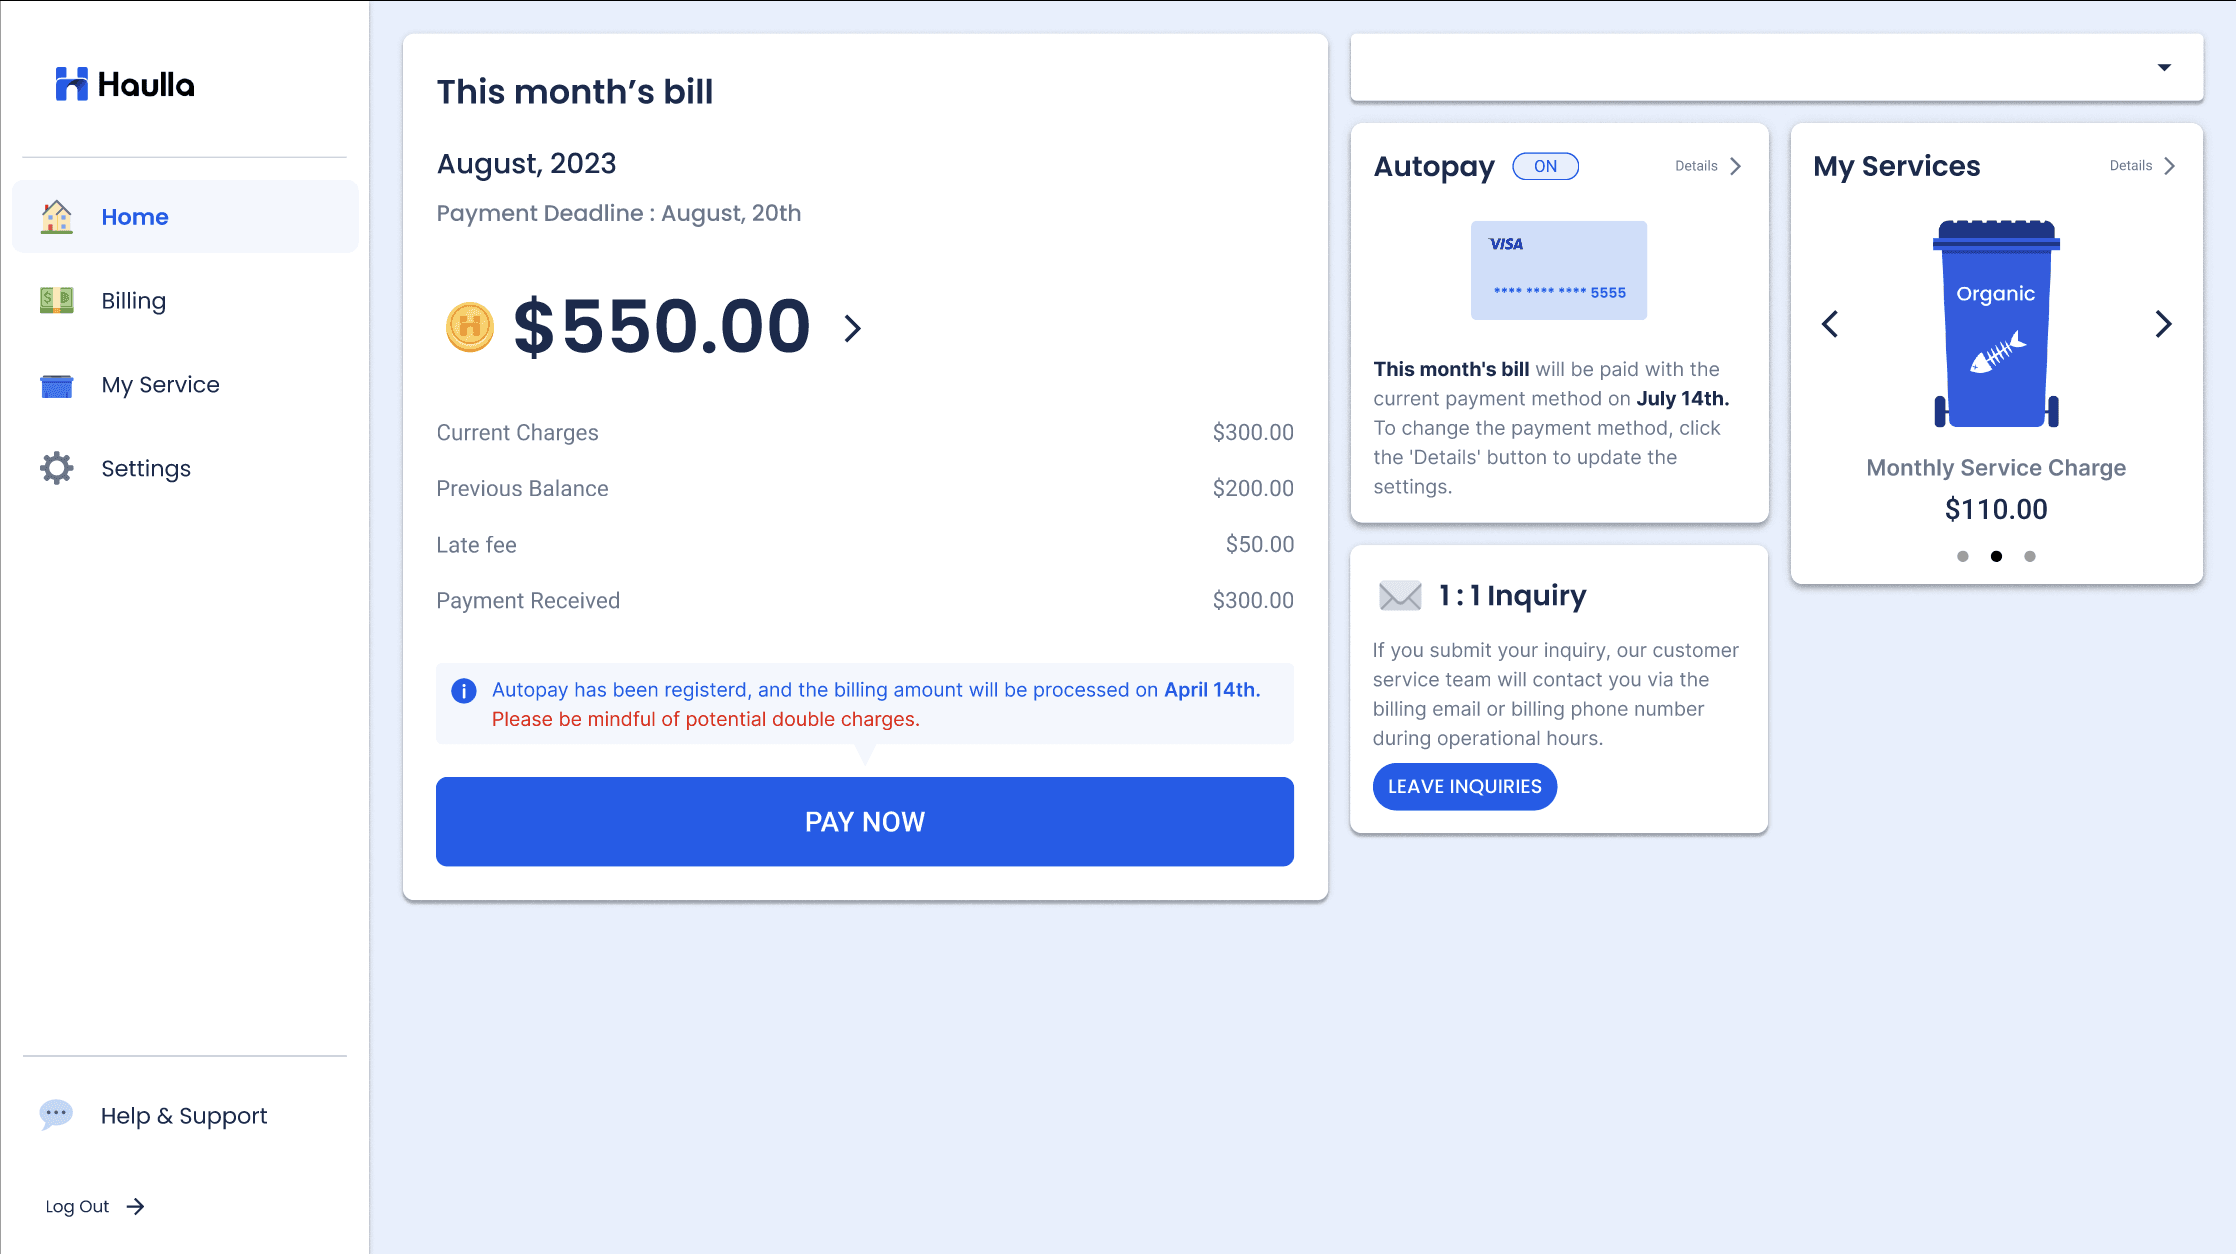Click the LEAVE INQUIRIES button

tap(1464, 787)
